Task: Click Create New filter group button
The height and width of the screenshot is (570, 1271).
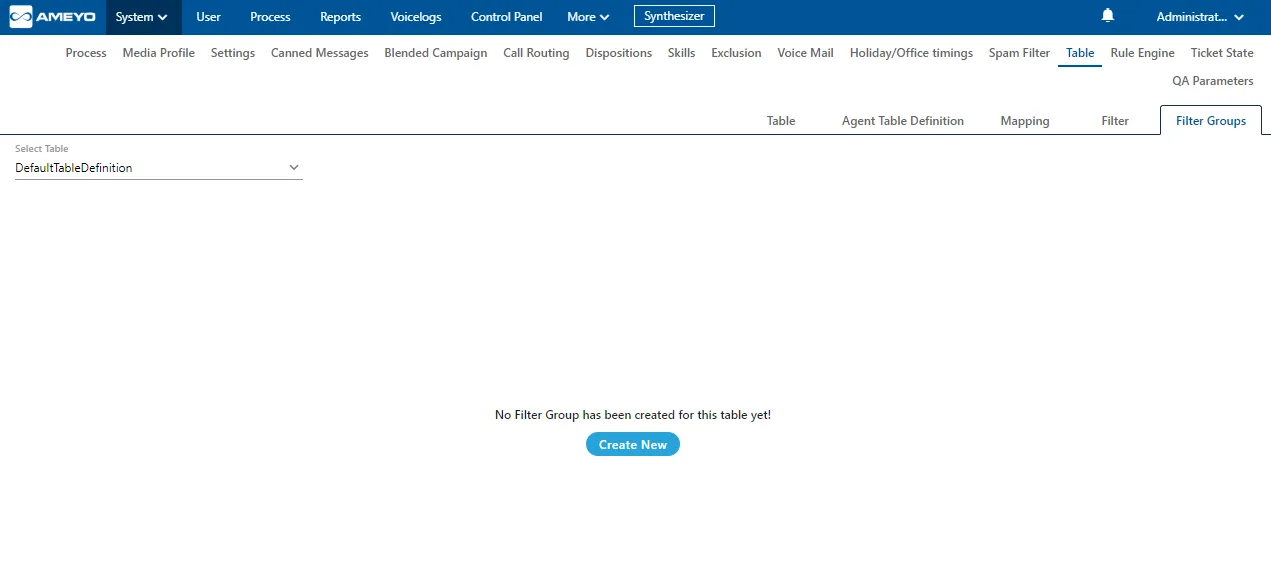Action: pos(633,444)
